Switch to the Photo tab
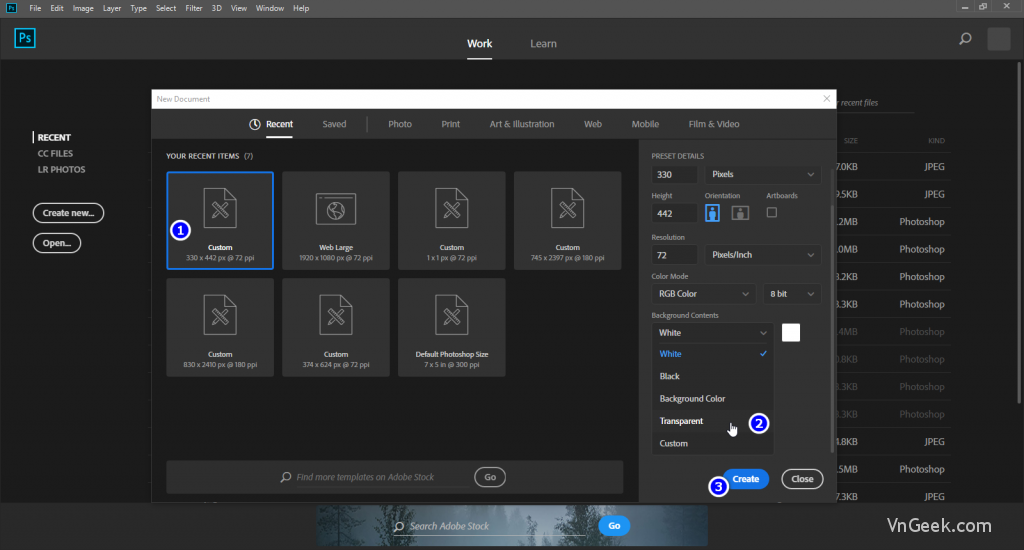This screenshot has height=550, width=1024. click(x=400, y=124)
